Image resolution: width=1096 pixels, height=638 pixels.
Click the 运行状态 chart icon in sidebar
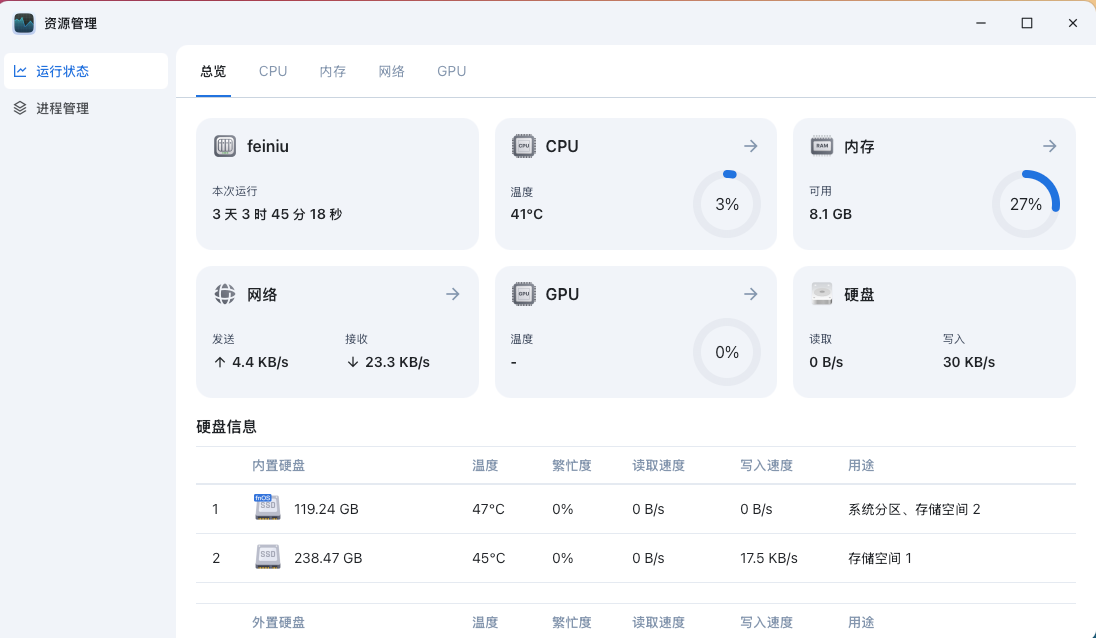pyautogui.click(x=20, y=71)
